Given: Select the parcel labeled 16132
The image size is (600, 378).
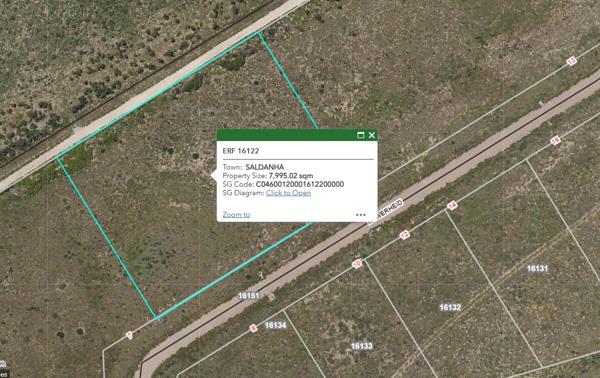Looking at the screenshot, I should tap(450, 307).
